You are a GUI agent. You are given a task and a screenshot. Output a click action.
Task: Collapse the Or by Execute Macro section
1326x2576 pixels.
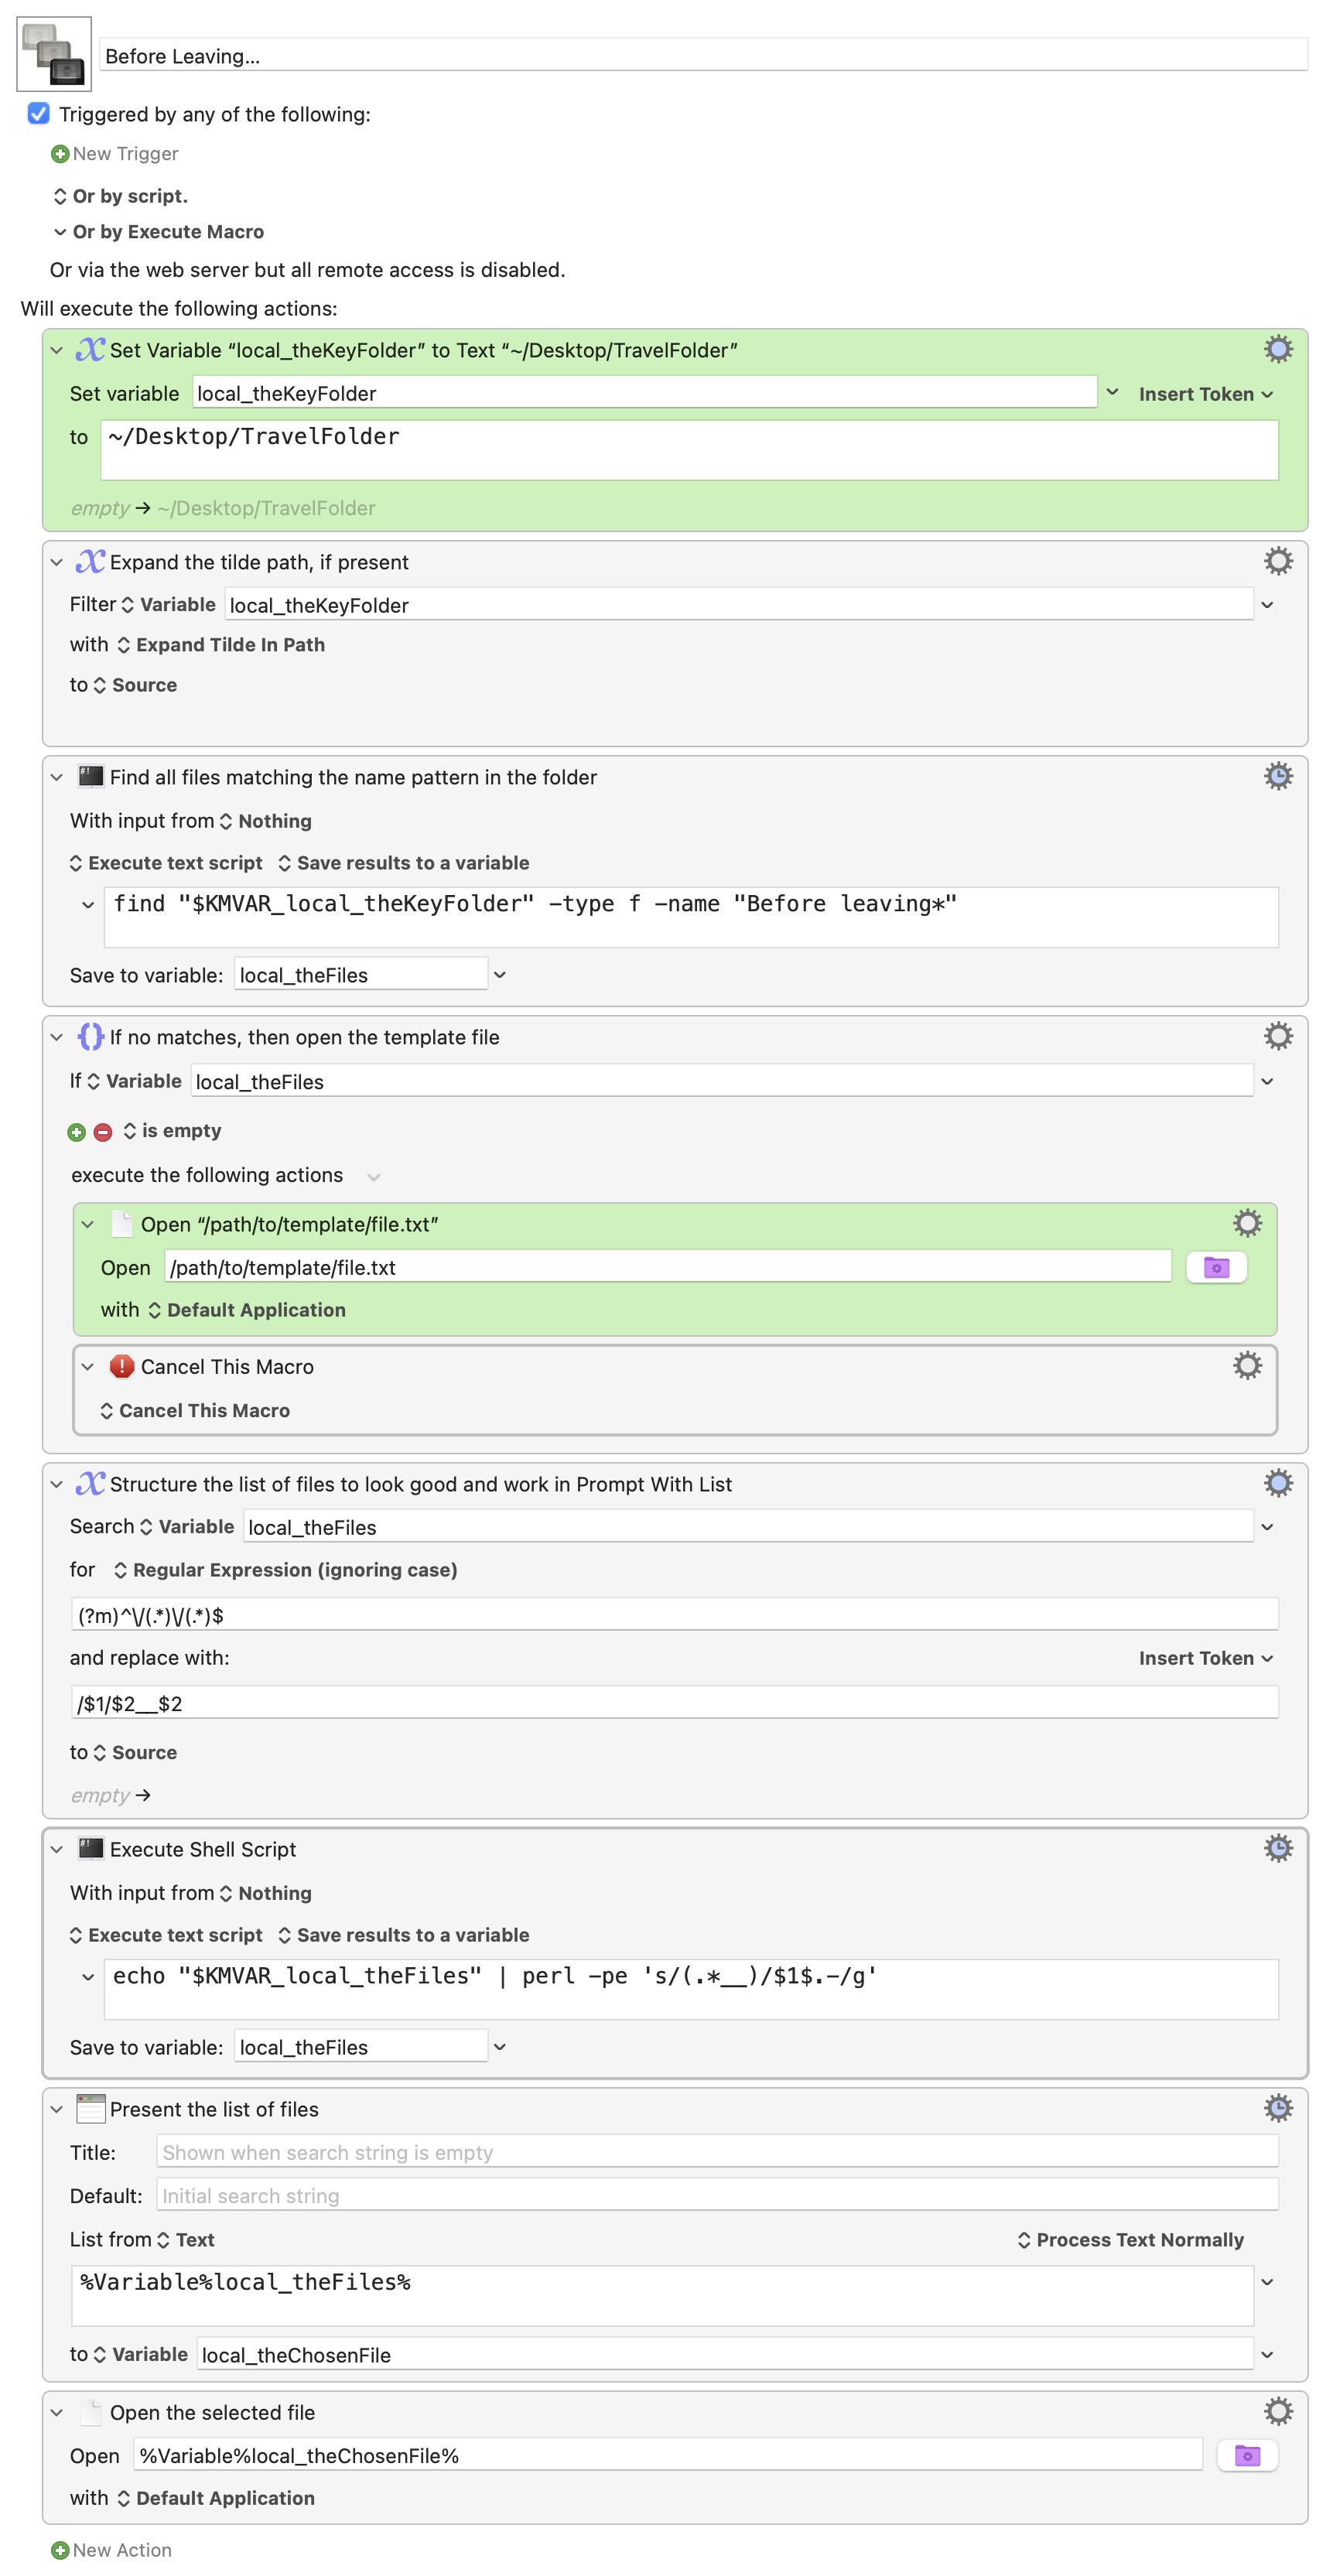pos(60,232)
